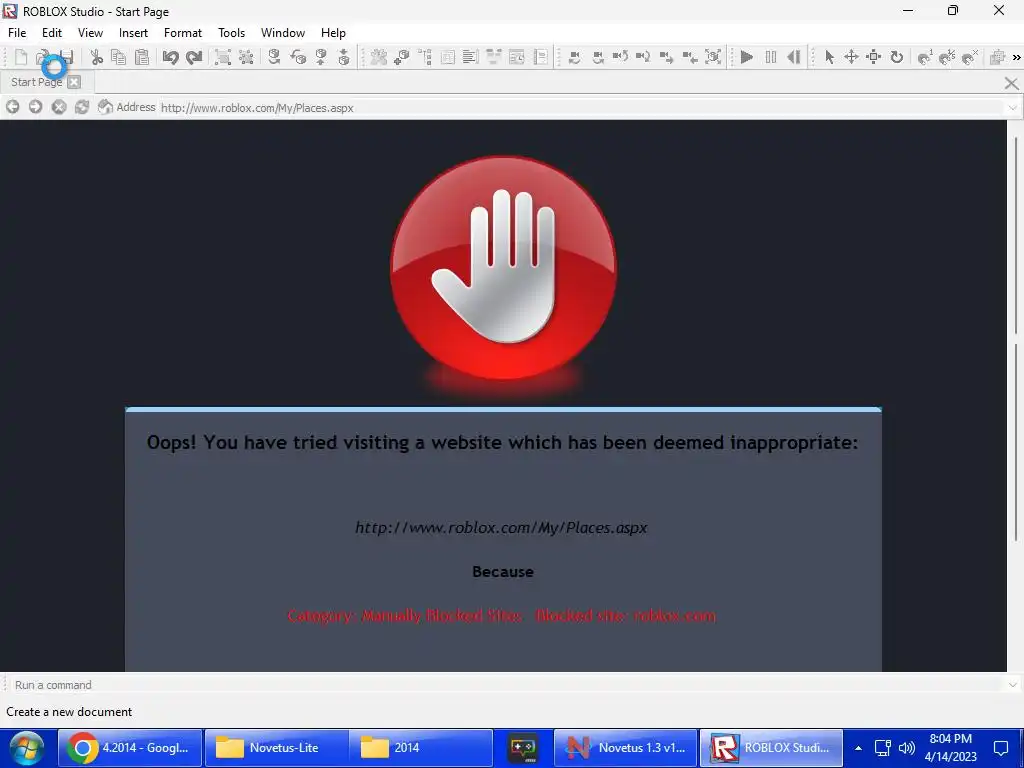Click the Insert Object brick-plus icon

coord(402,57)
